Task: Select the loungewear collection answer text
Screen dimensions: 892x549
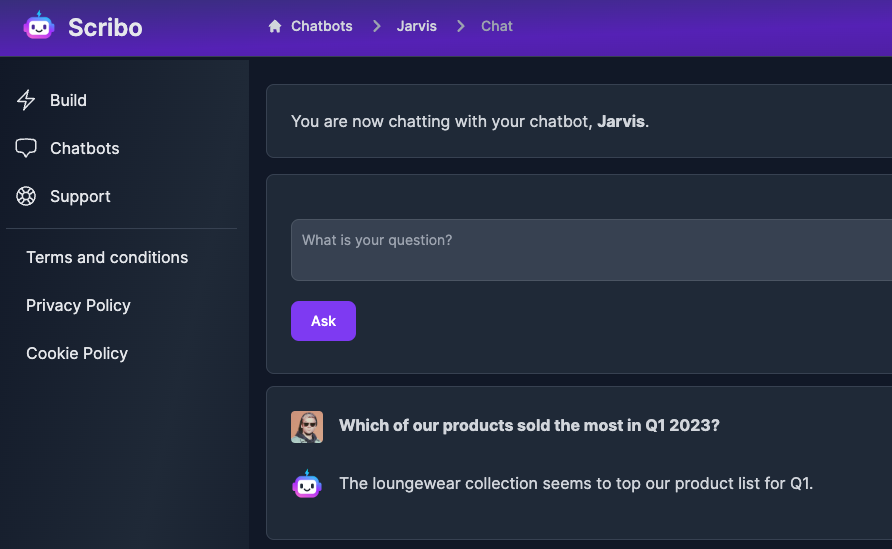Action: [x=576, y=484]
